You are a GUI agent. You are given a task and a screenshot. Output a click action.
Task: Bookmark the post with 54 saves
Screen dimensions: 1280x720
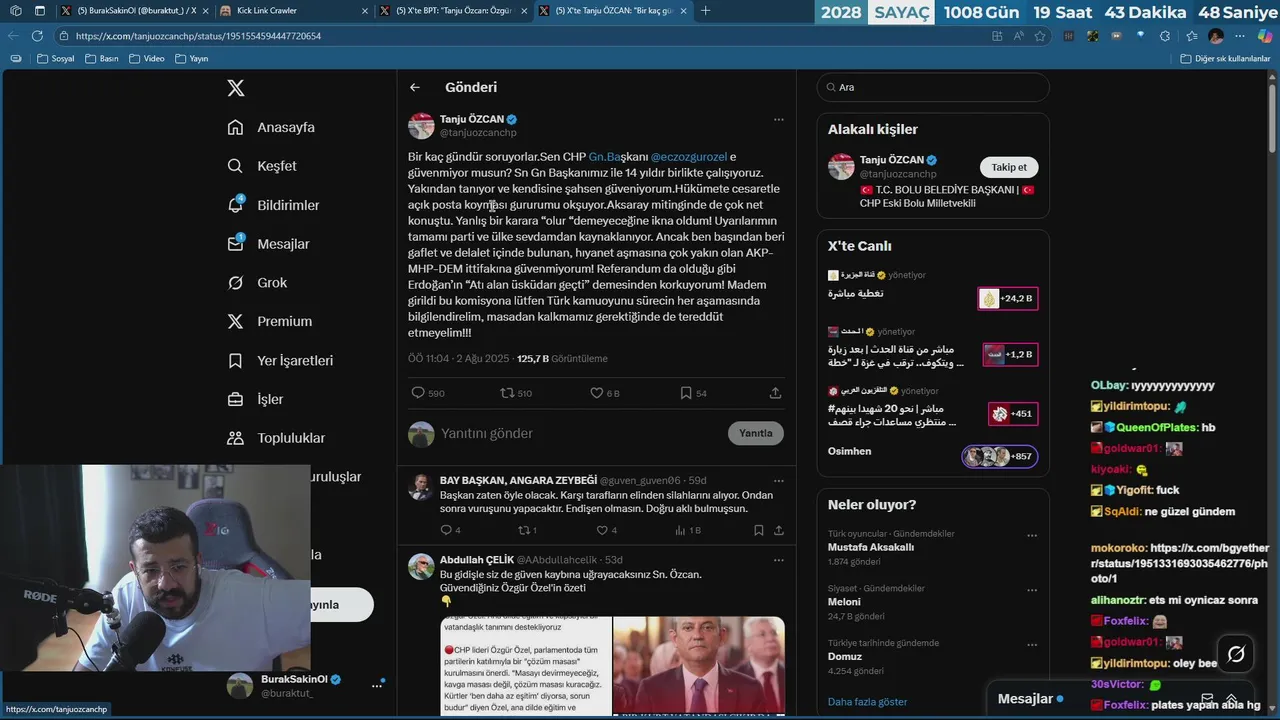[x=686, y=393]
